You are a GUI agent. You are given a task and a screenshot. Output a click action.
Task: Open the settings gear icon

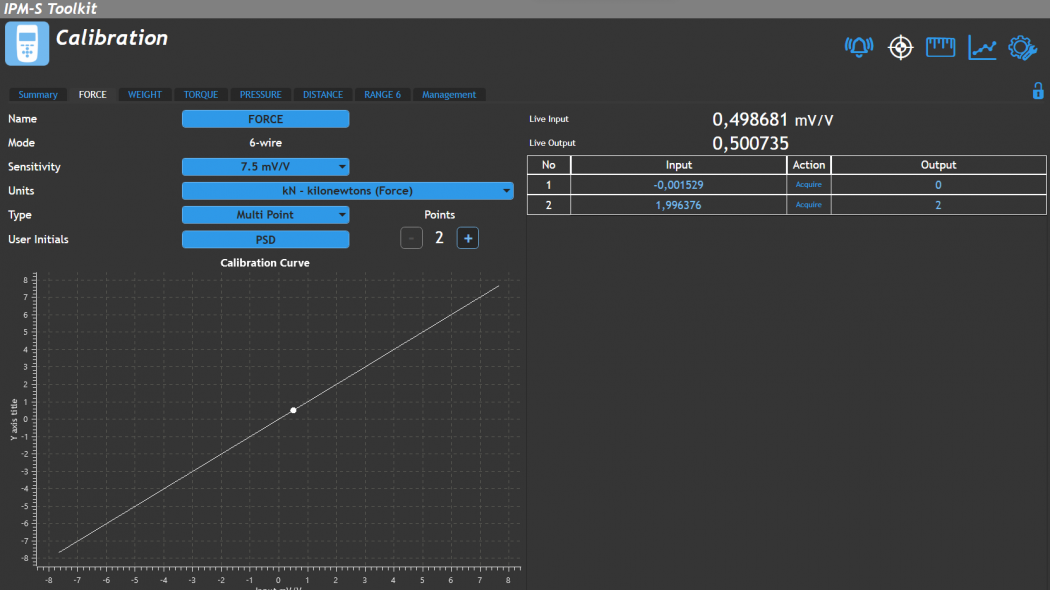tap(1022, 47)
